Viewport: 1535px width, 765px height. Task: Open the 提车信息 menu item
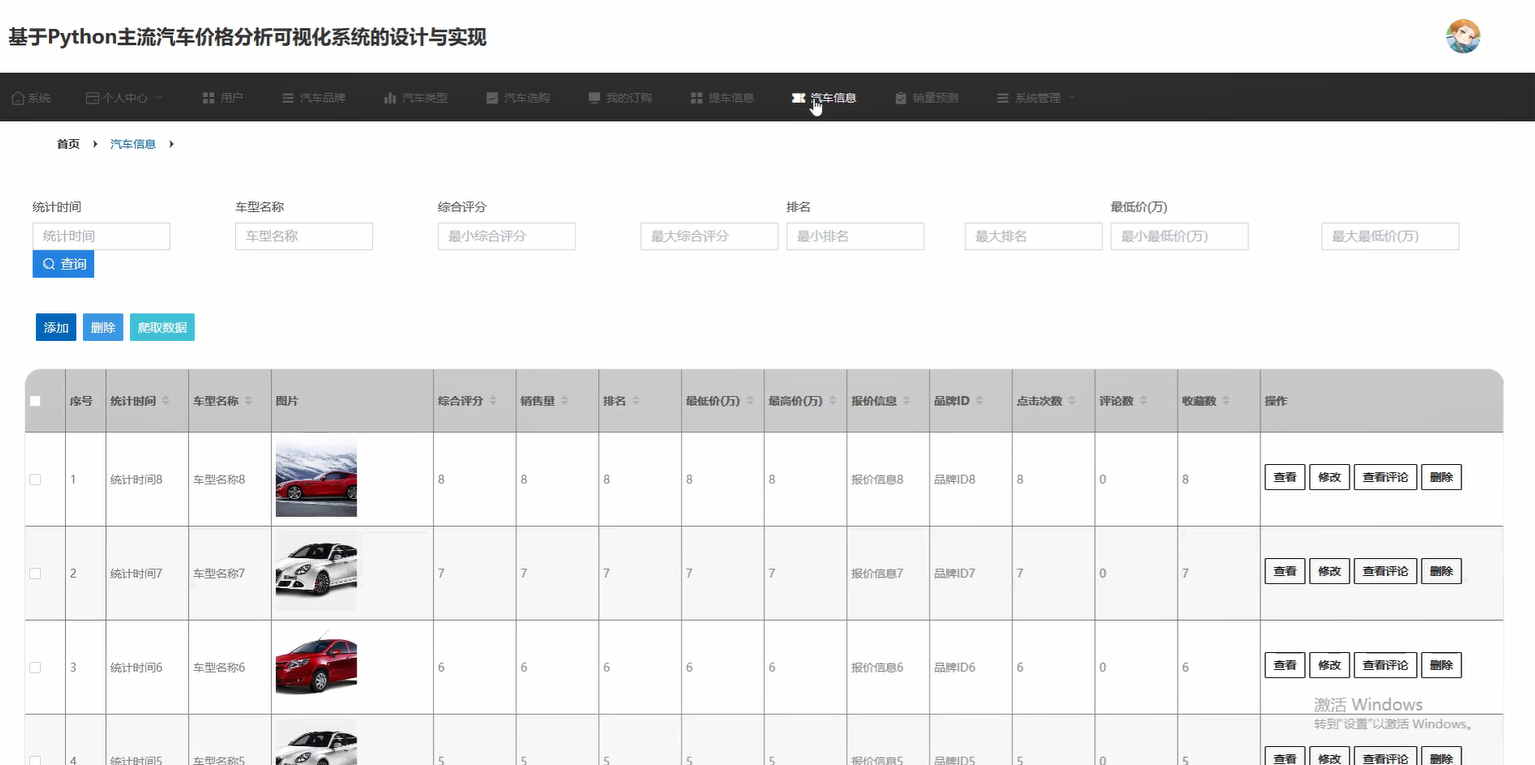(722, 98)
